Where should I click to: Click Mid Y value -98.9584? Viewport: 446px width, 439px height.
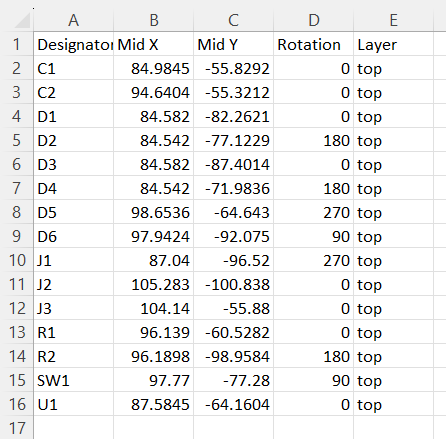coord(234,356)
